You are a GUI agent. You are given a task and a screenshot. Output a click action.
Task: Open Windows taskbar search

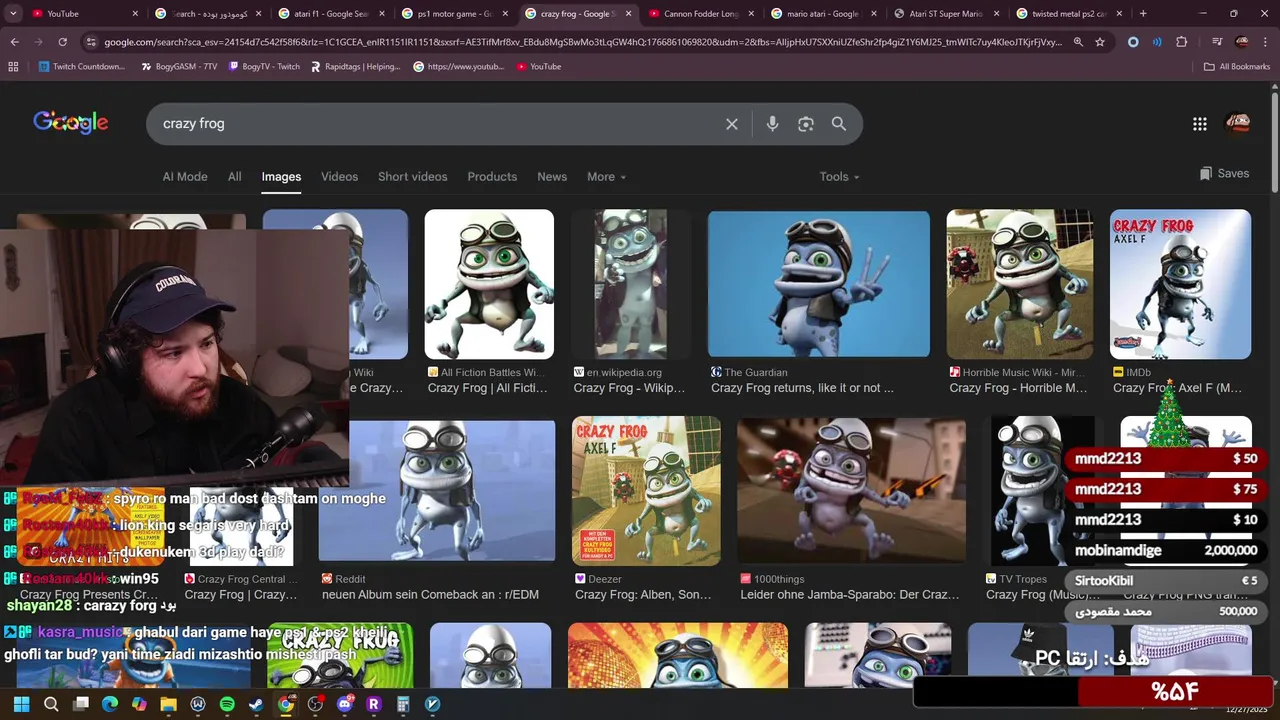click(51, 704)
